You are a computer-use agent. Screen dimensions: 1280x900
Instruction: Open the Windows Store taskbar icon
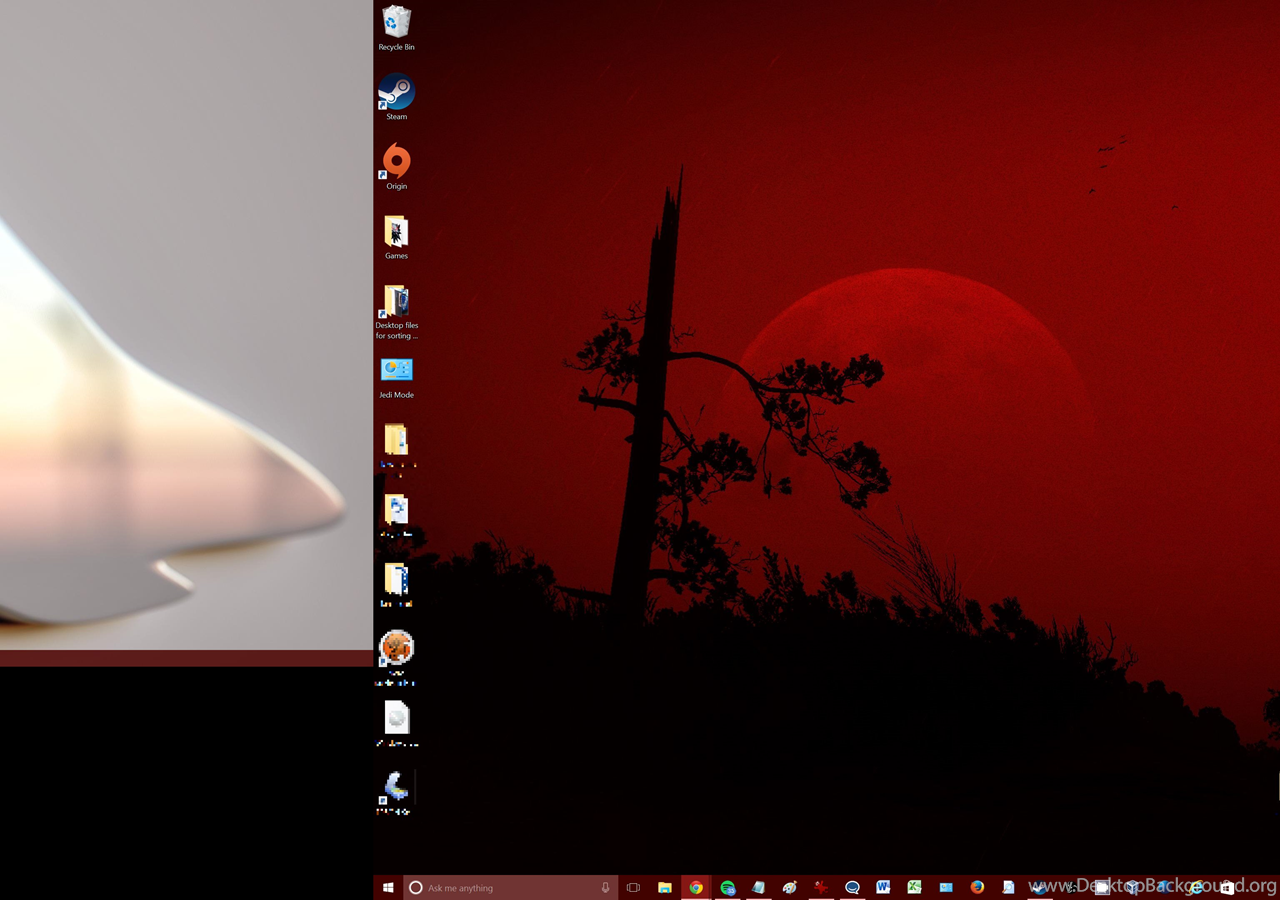1227,888
